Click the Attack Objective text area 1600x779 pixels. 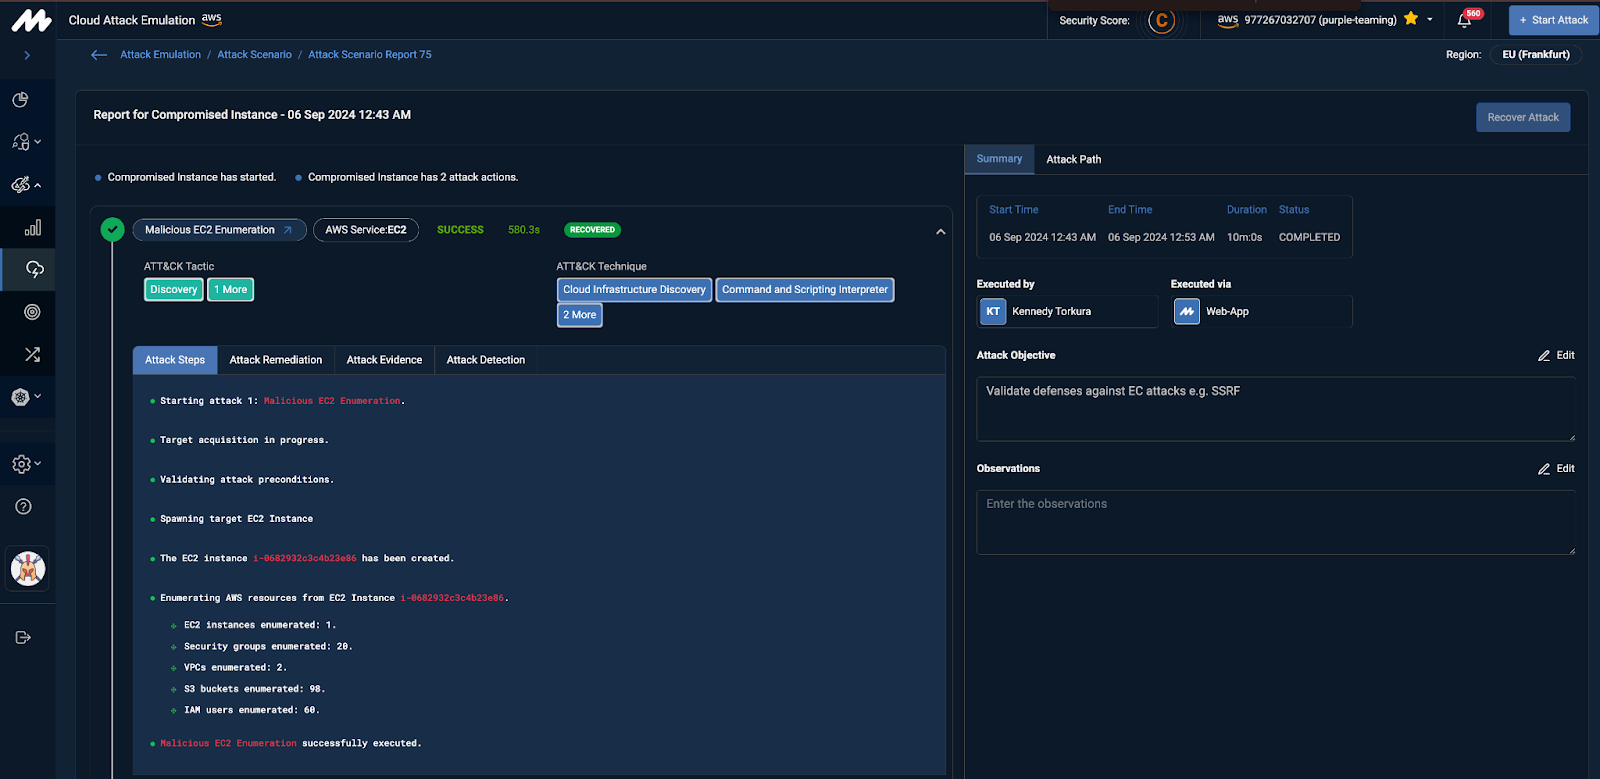coord(1275,409)
